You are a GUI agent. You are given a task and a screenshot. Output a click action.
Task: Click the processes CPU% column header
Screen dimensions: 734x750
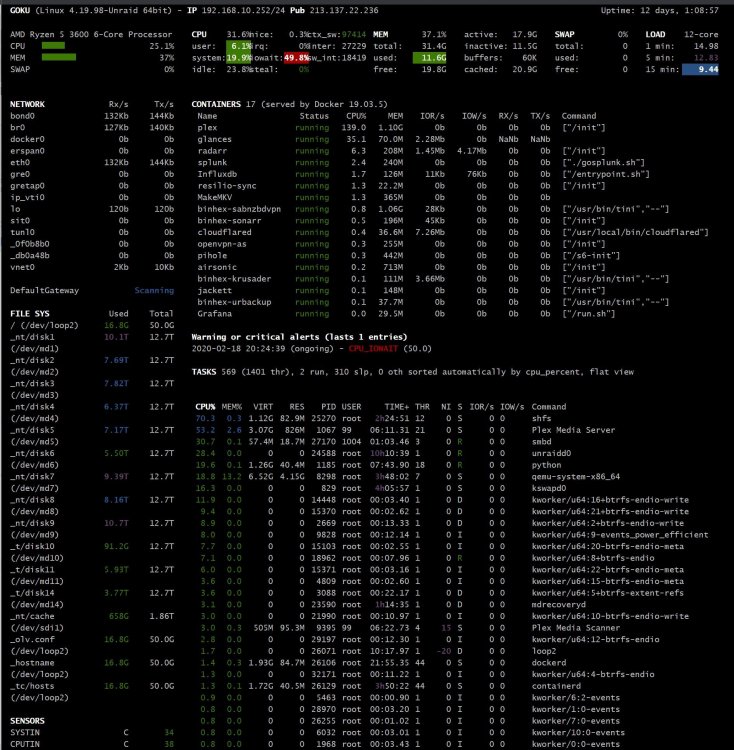205,407
